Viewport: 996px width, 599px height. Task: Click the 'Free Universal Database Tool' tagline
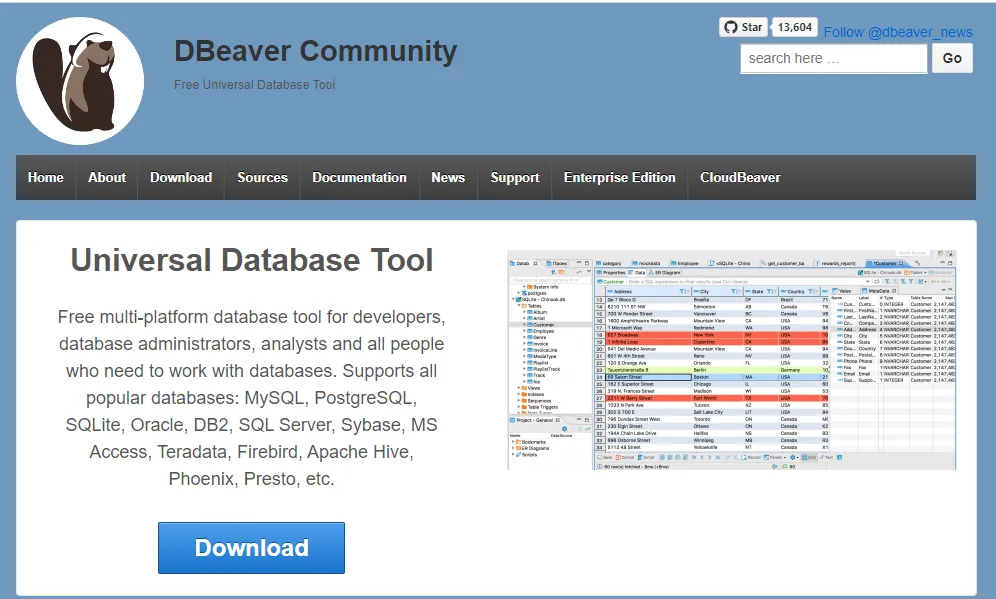click(254, 84)
